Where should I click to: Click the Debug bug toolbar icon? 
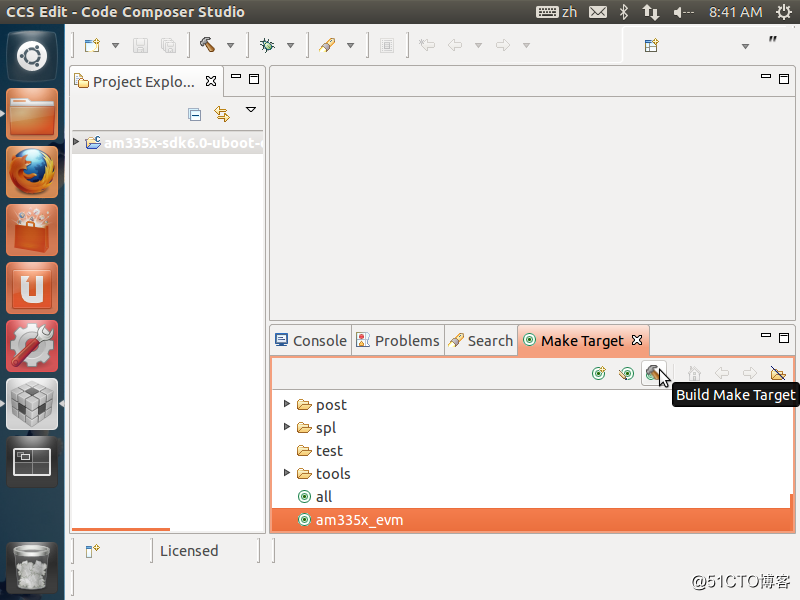[x=267, y=45]
